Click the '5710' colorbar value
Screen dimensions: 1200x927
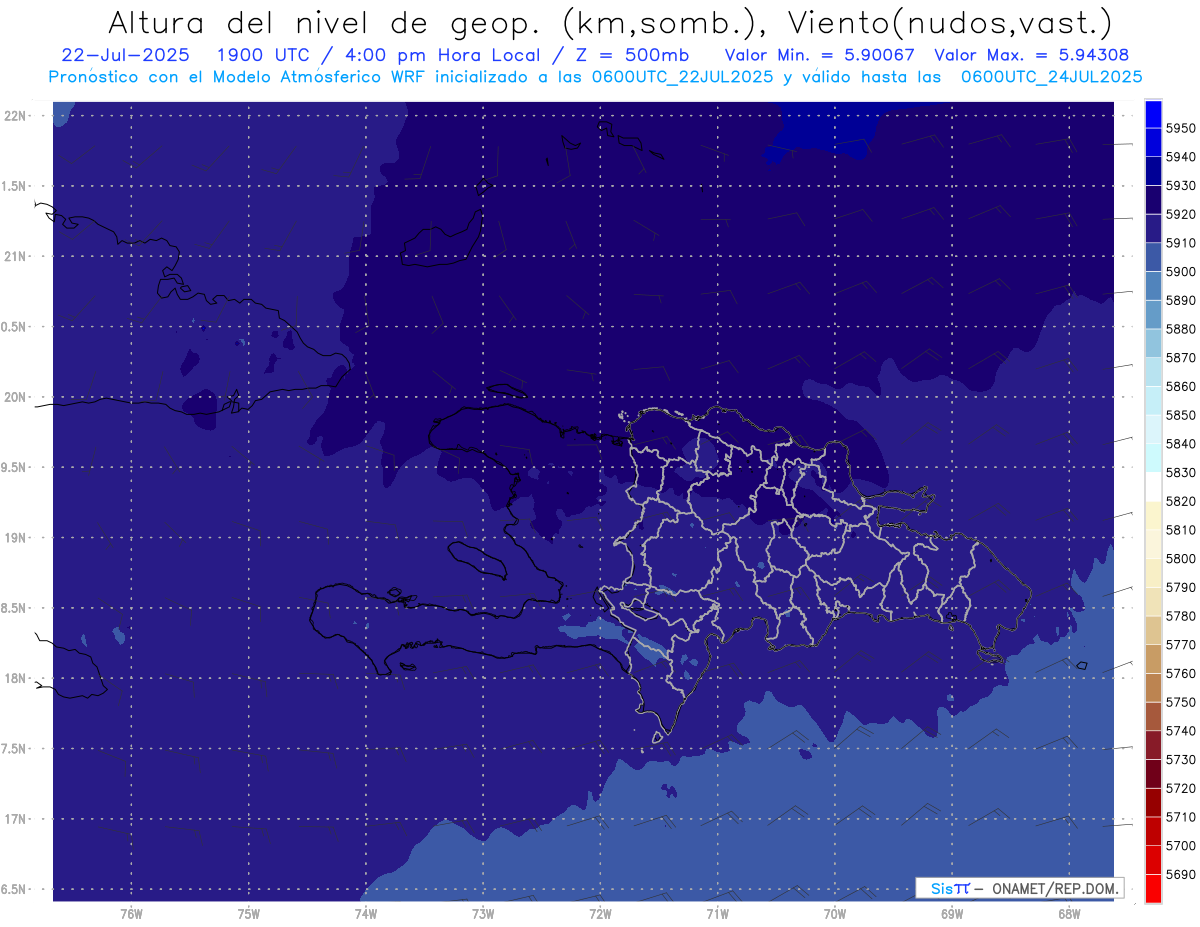point(1180,817)
